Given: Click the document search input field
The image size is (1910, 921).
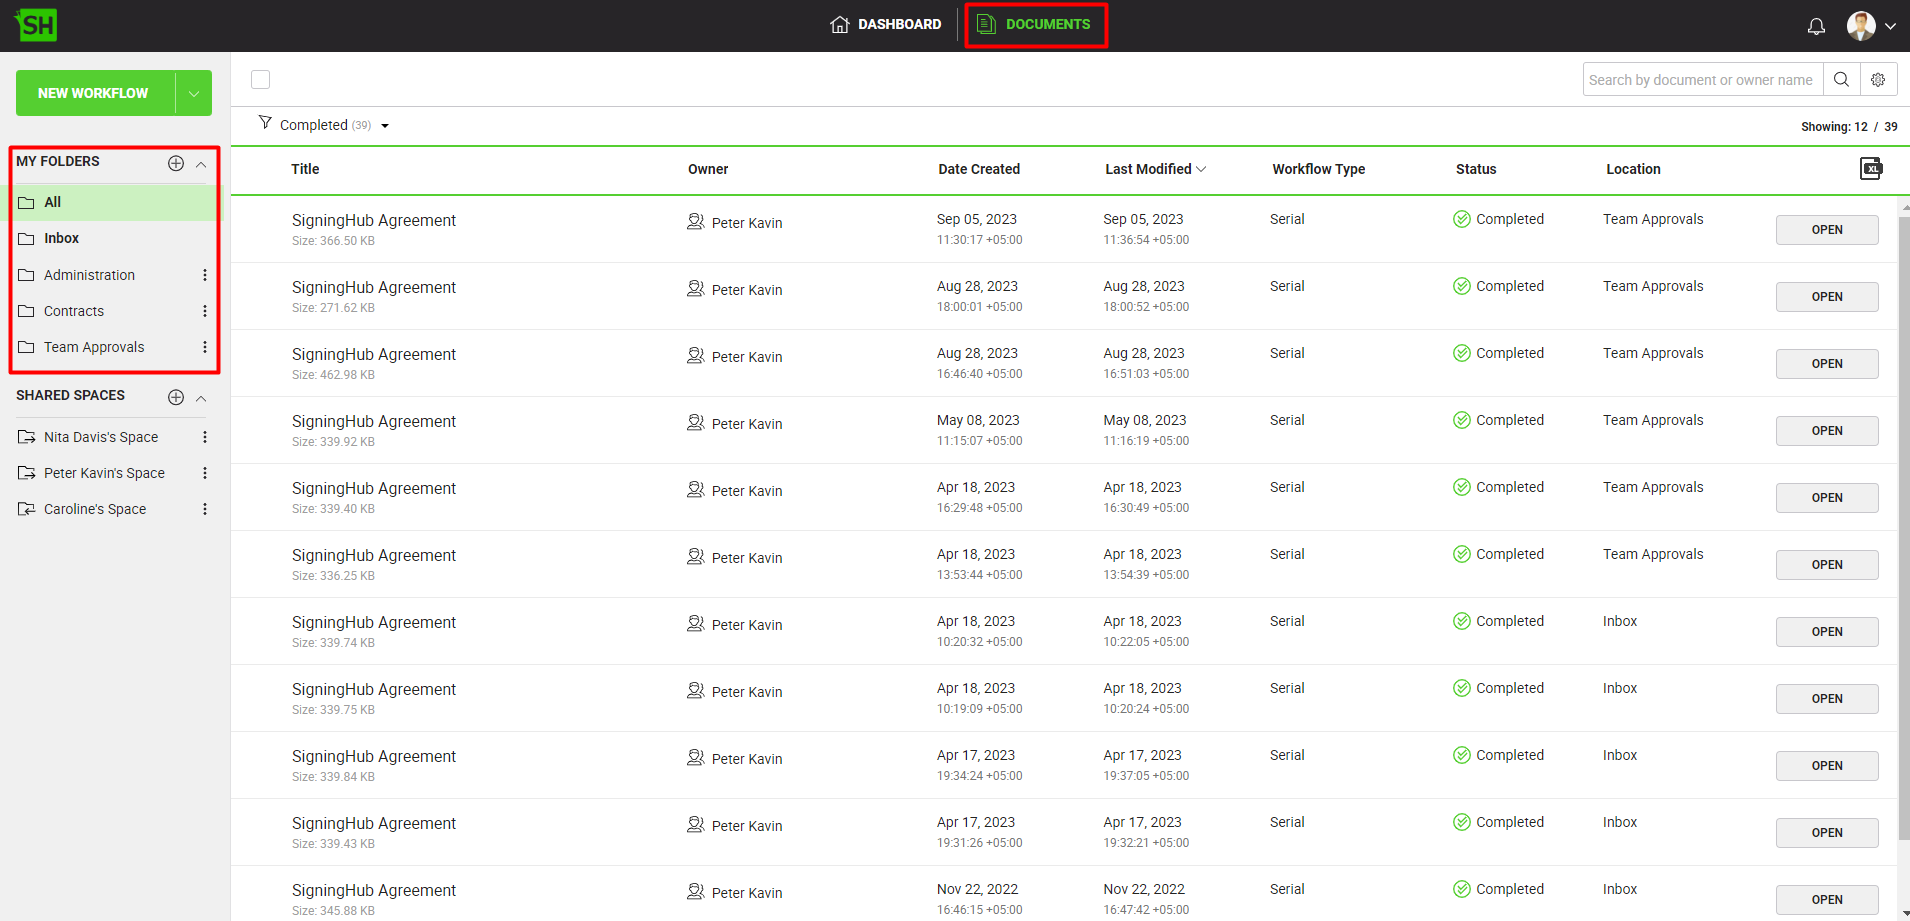Looking at the screenshot, I should [x=1701, y=80].
